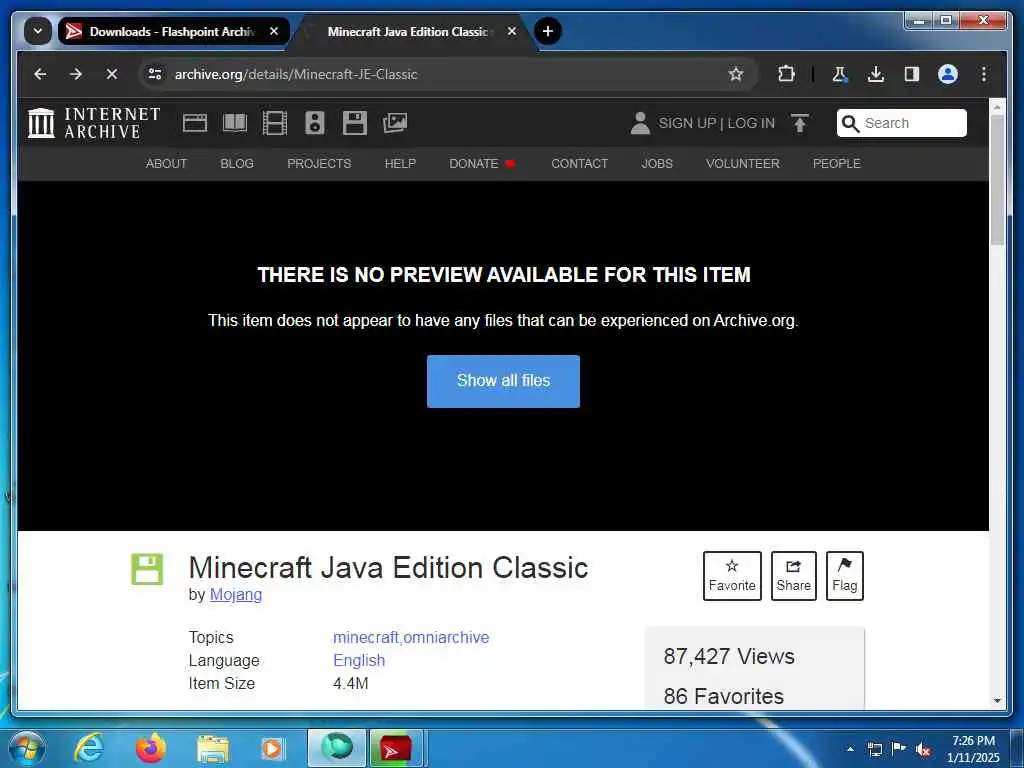Screen dimensions: 1024x768
Task: Open the HELP menu item
Action: tap(400, 164)
